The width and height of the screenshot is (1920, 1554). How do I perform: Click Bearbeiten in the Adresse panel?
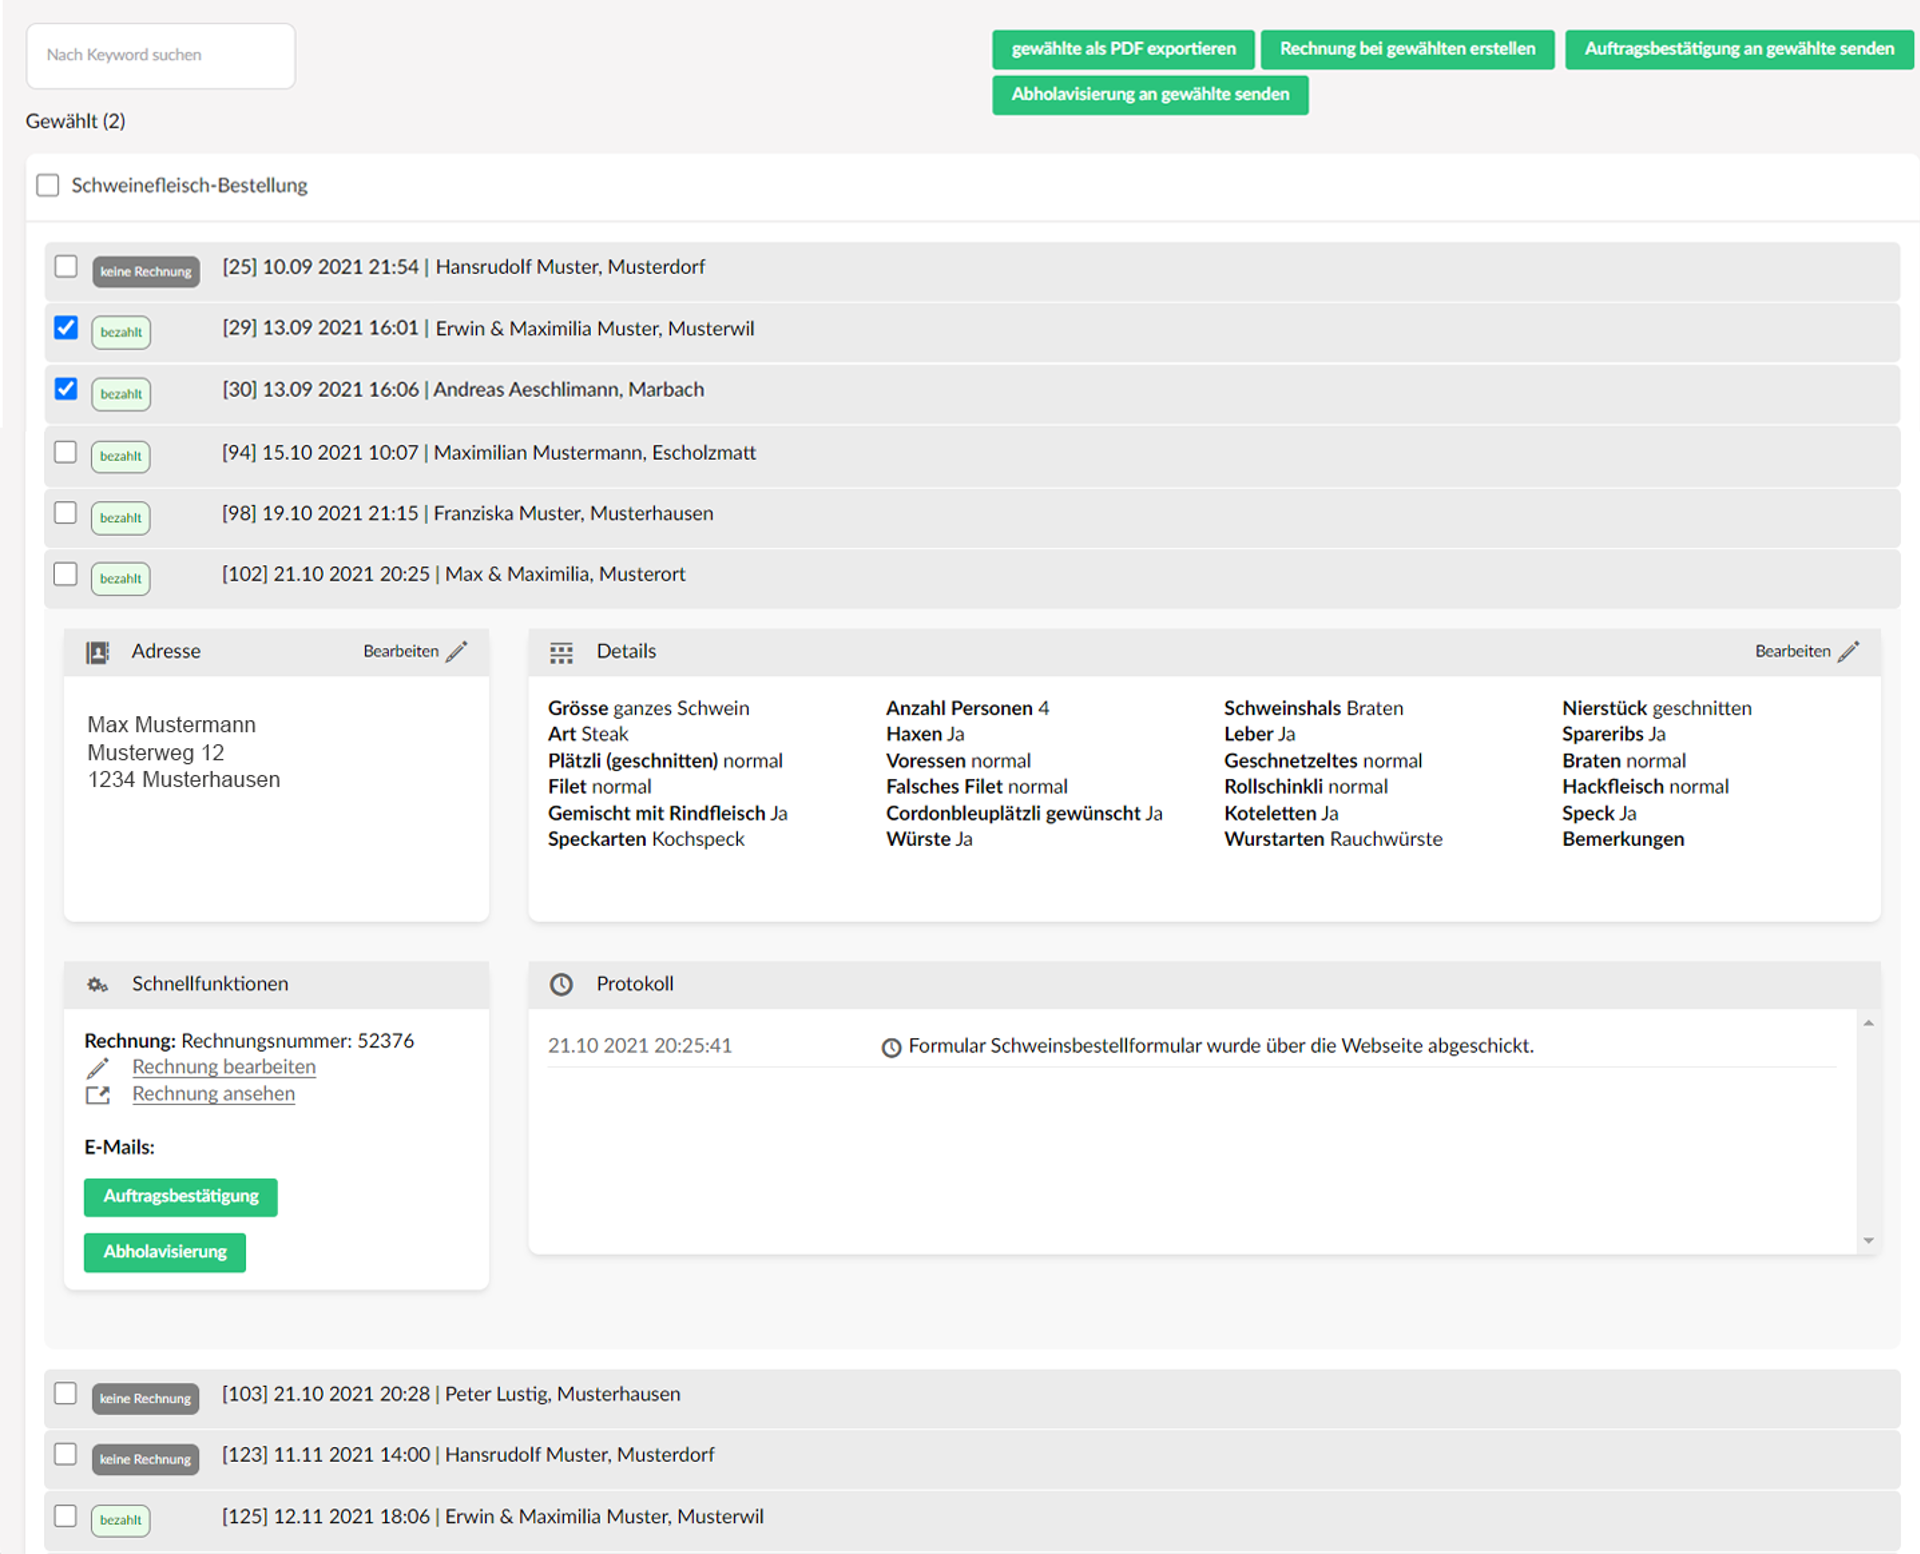pos(401,652)
